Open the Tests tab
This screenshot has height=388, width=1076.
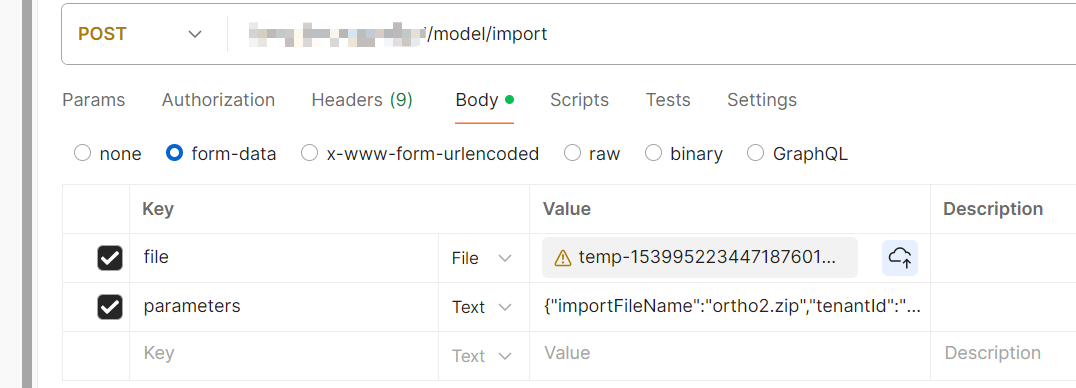tap(668, 100)
